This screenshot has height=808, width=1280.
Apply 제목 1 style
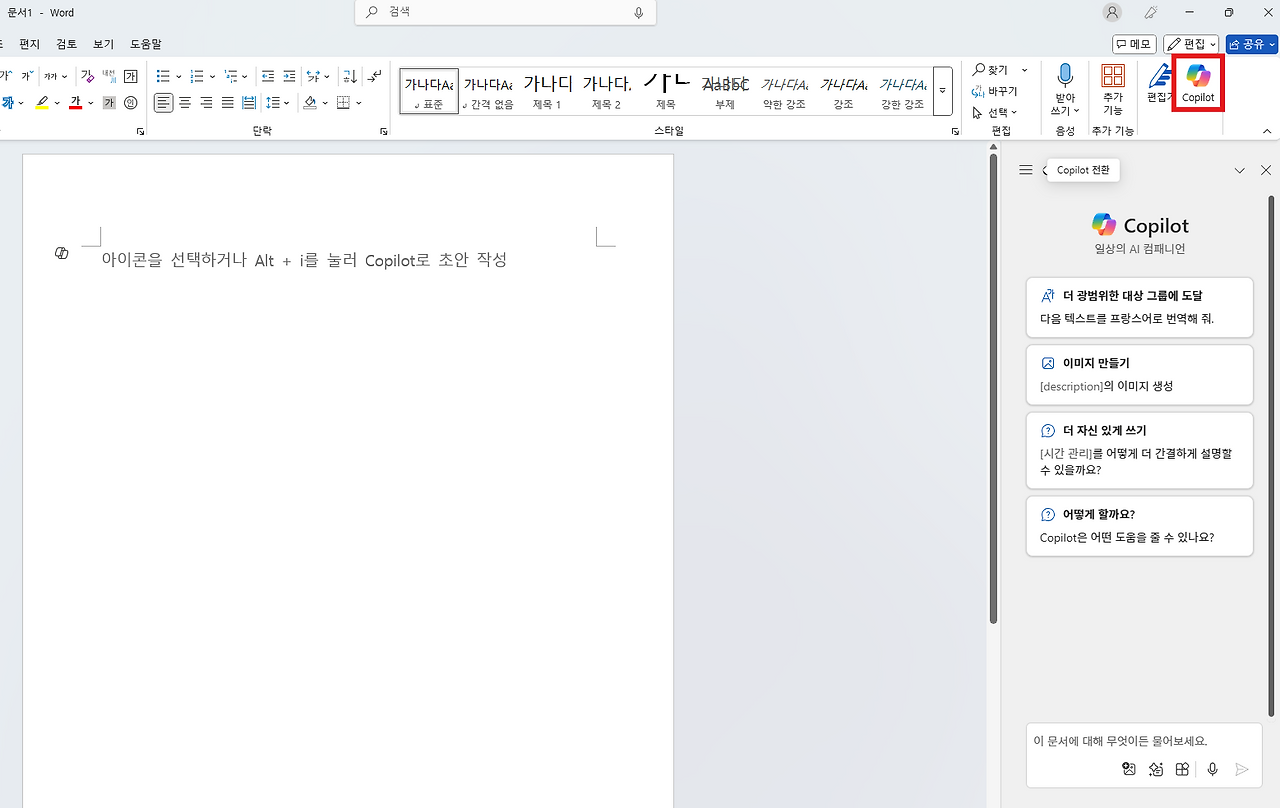pyautogui.click(x=547, y=91)
